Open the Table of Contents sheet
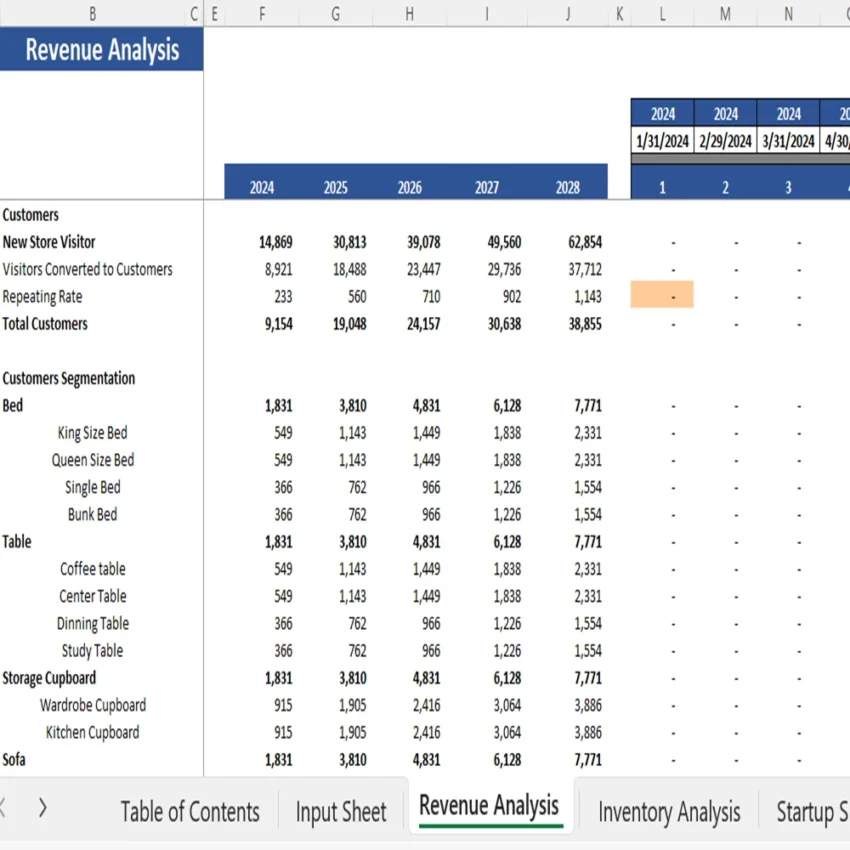Viewport: 850px width, 850px height. tap(190, 811)
